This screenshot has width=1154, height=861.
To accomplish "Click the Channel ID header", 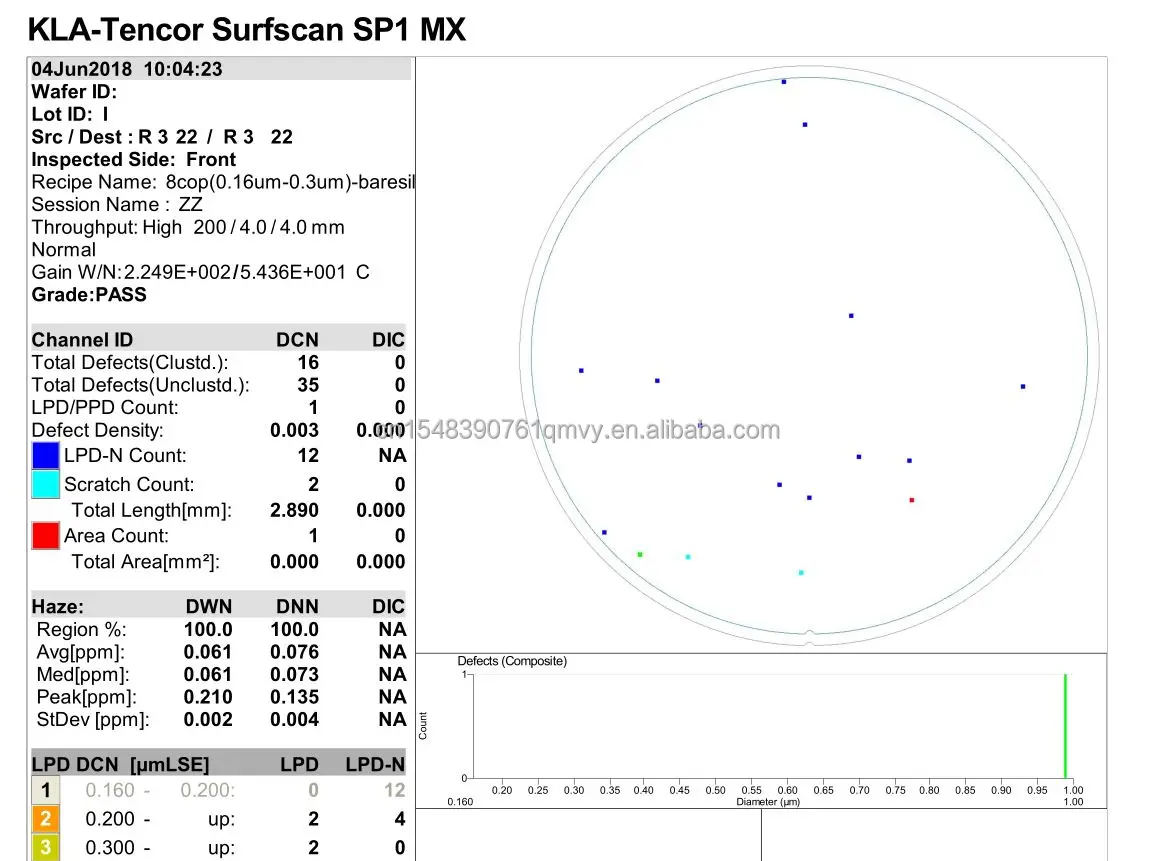I will point(82,339).
